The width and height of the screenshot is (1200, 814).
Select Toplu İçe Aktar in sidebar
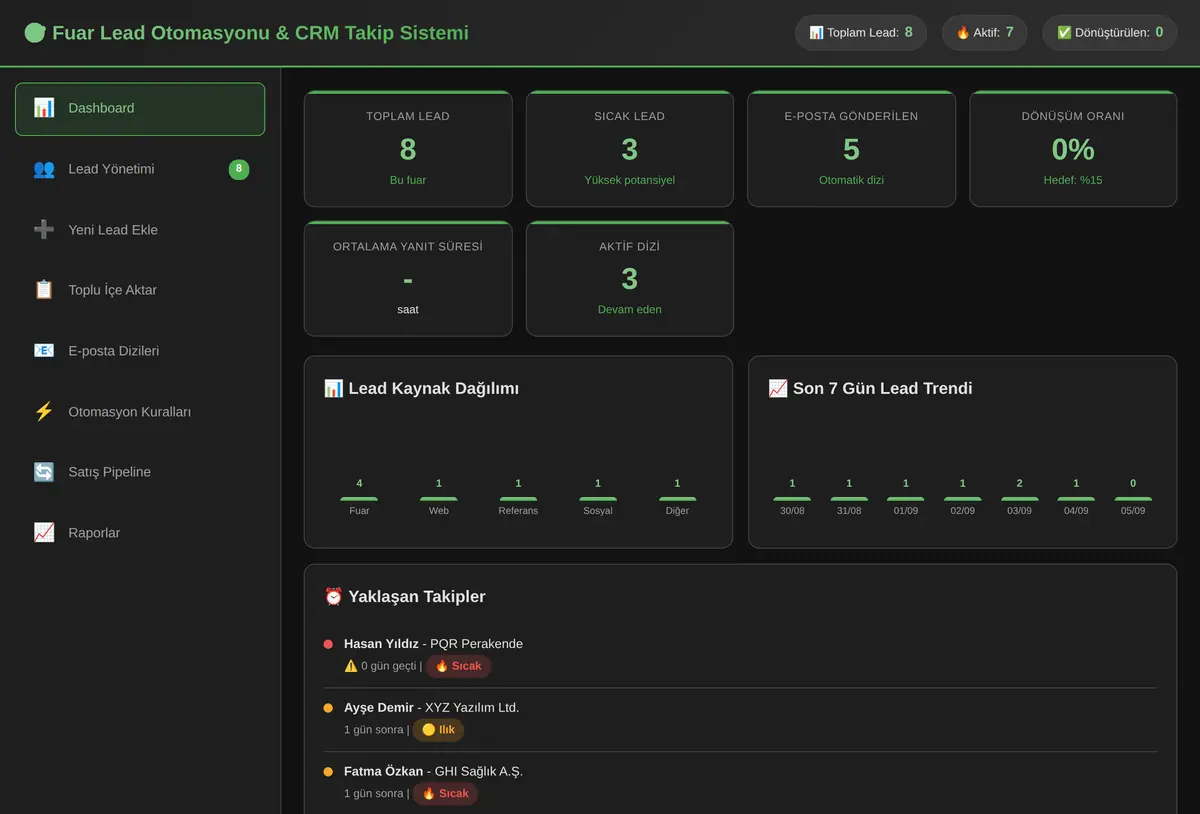point(140,290)
